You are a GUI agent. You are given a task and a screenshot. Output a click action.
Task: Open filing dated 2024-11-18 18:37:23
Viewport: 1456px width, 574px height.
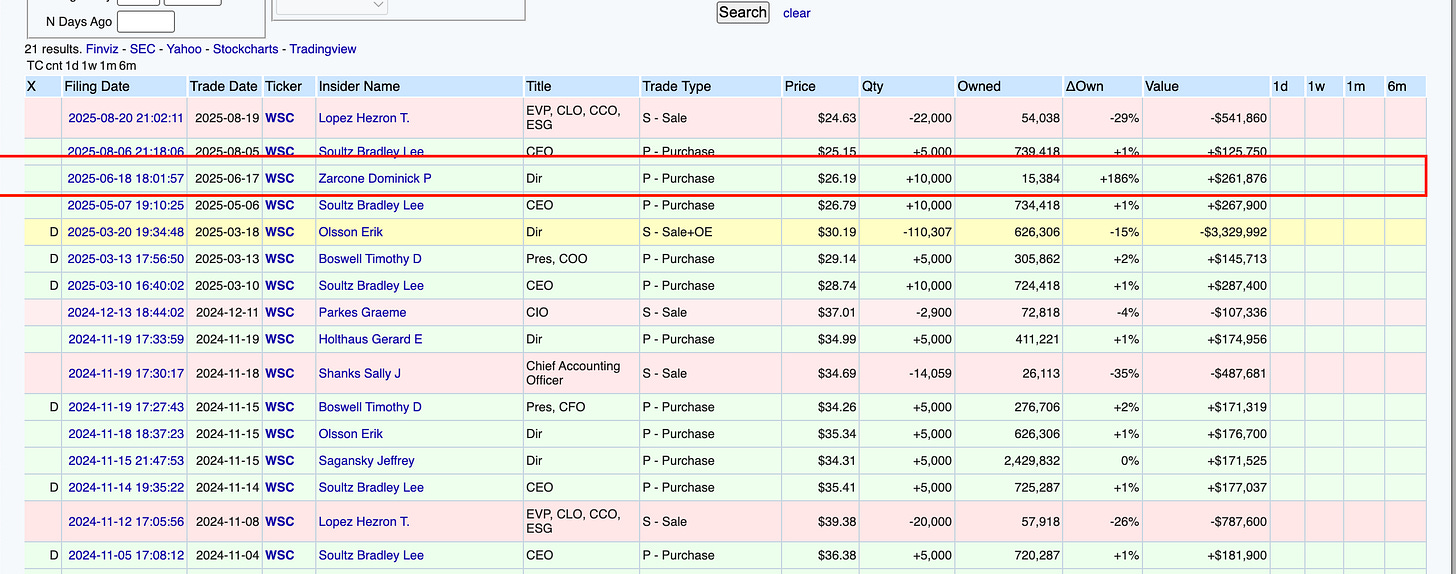point(126,435)
